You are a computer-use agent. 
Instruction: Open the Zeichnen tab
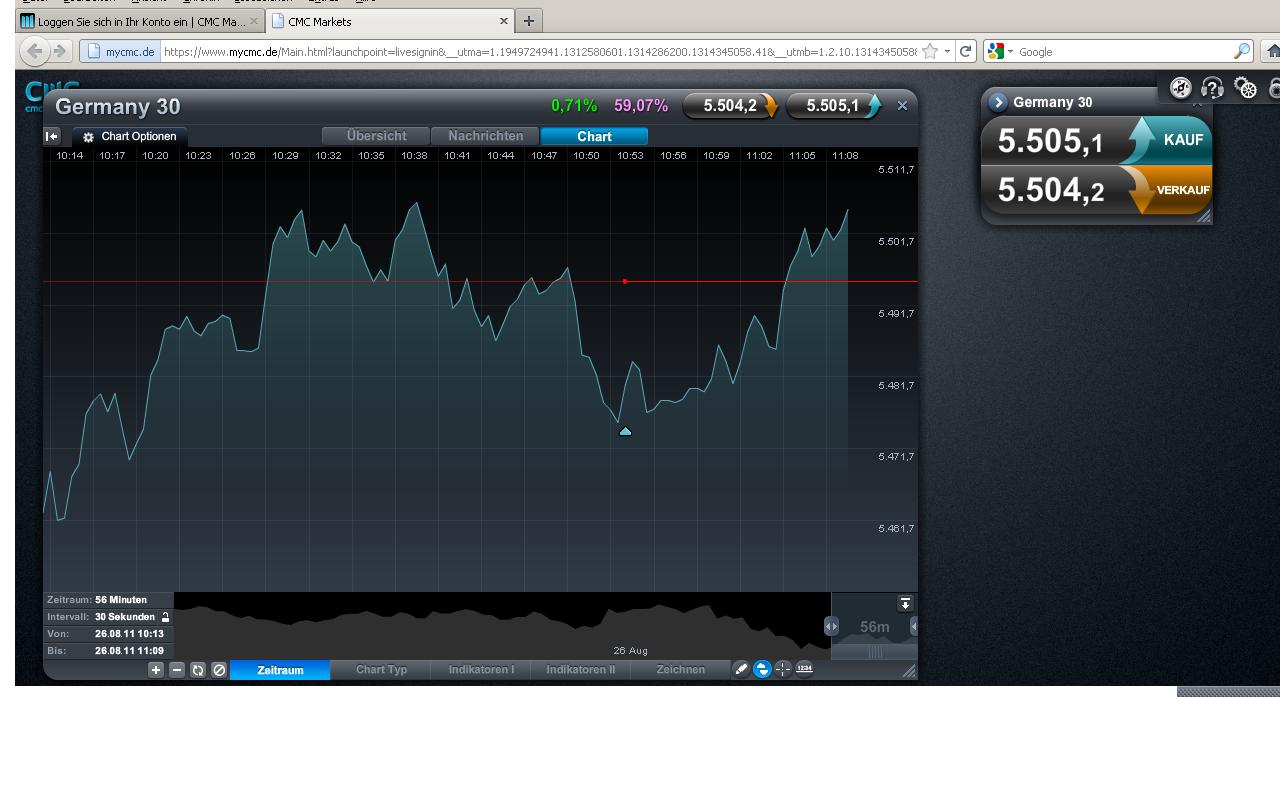pos(680,670)
